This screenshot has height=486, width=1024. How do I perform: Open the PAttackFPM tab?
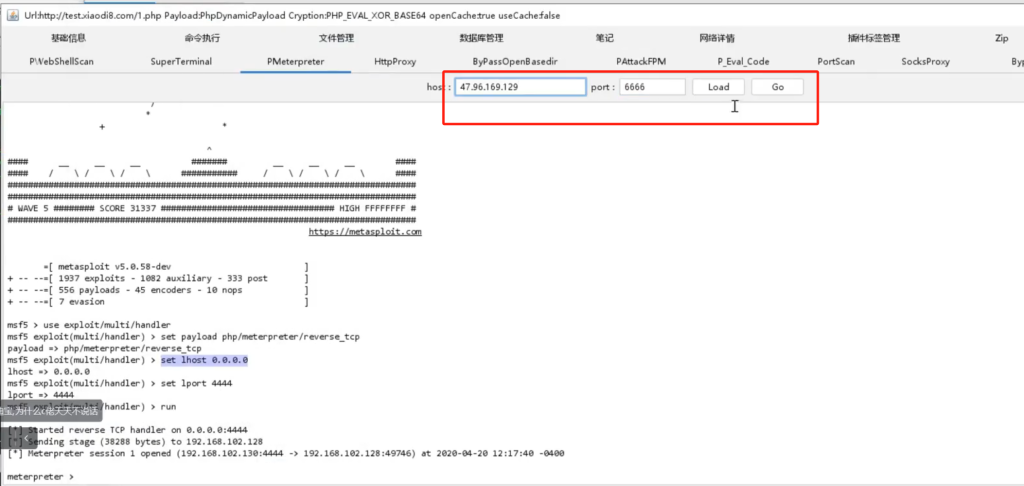pyautogui.click(x=641, y=62)
